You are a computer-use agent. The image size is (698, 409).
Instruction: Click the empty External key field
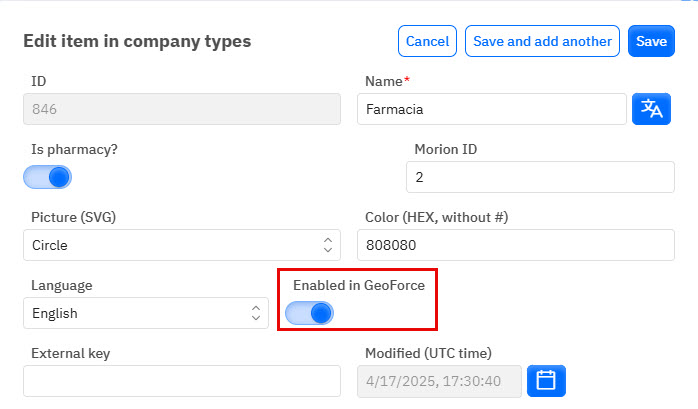coord(181,381)
